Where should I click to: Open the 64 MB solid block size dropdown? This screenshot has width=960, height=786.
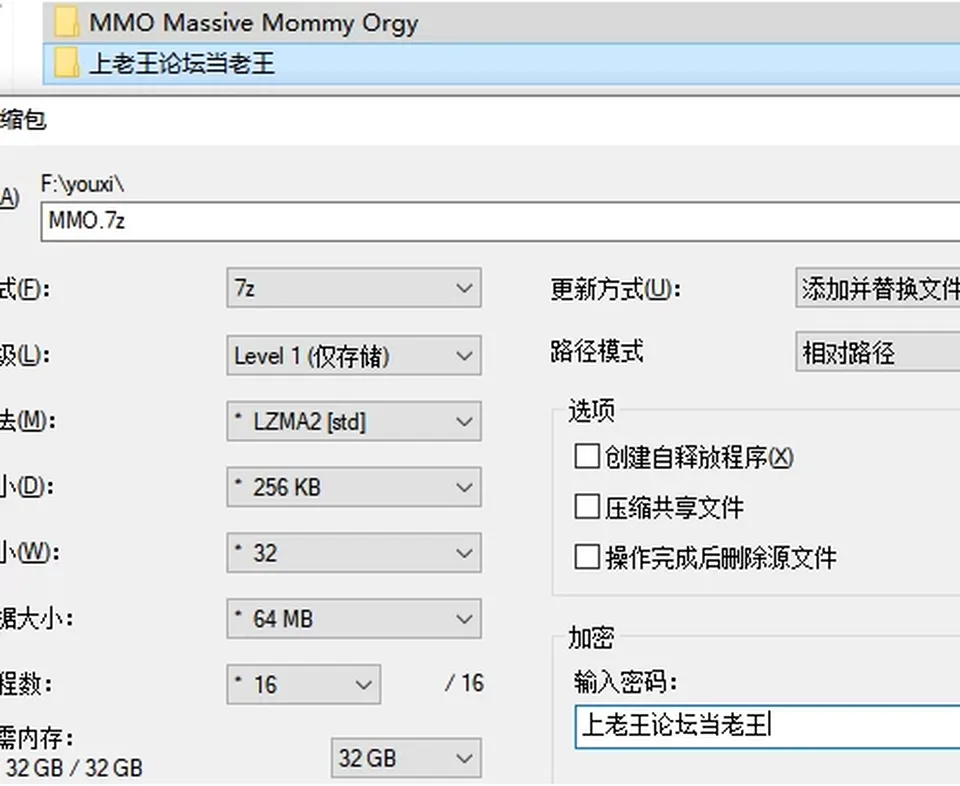click(354, 618)
